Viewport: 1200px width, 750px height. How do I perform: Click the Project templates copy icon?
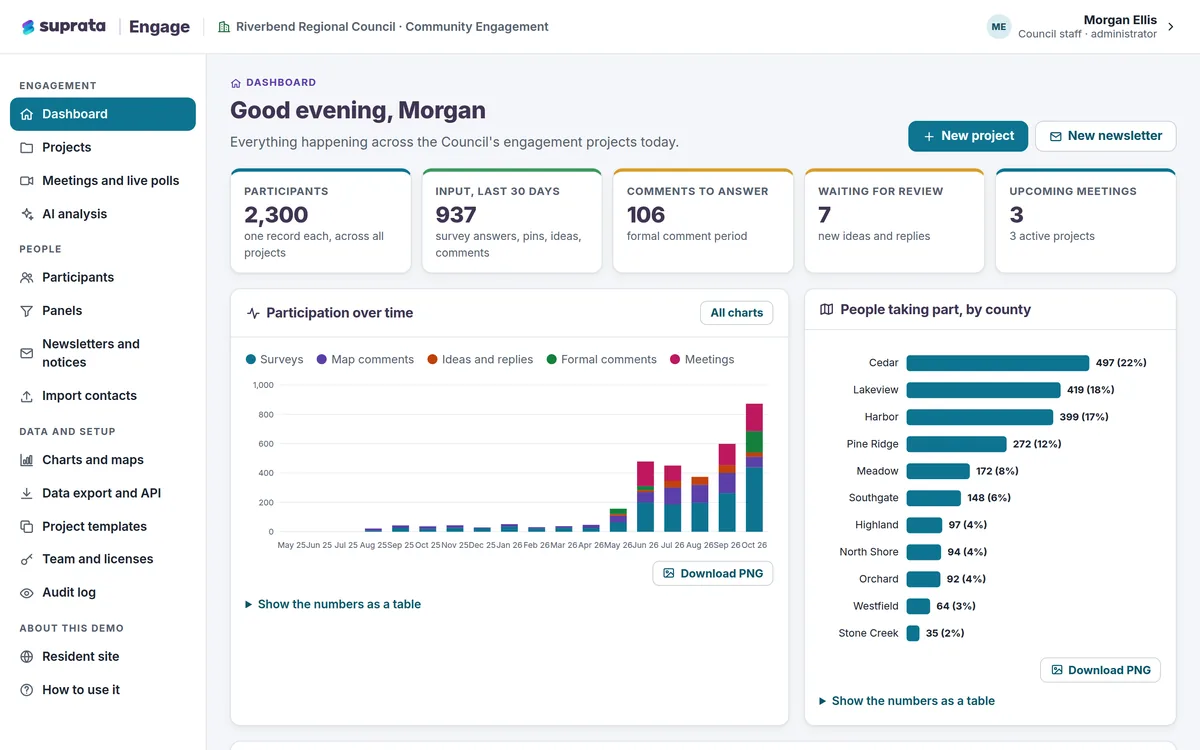click(x=27, y=526)
